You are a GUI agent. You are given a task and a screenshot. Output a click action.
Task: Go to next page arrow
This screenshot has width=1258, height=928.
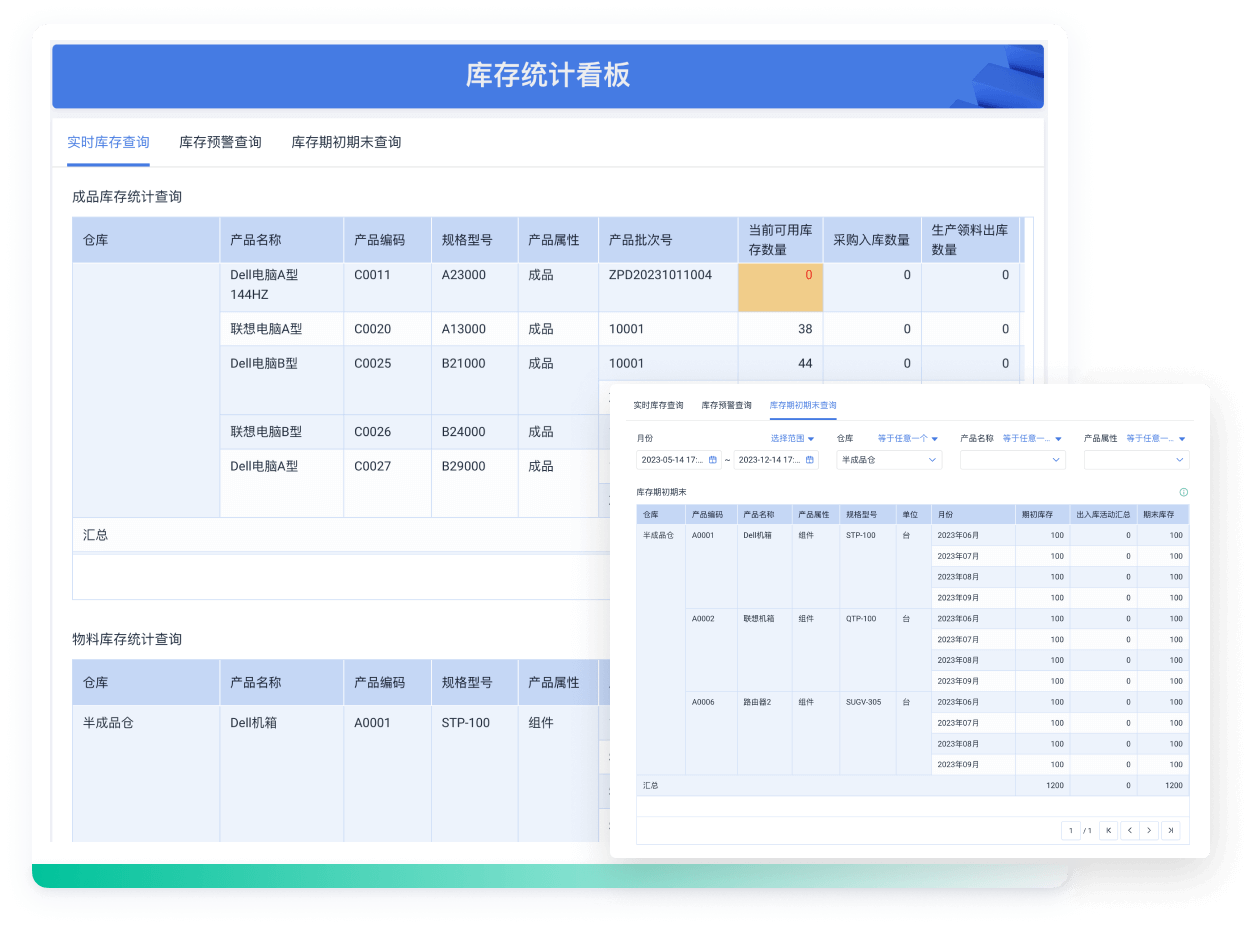click(x=1149, y=830)
